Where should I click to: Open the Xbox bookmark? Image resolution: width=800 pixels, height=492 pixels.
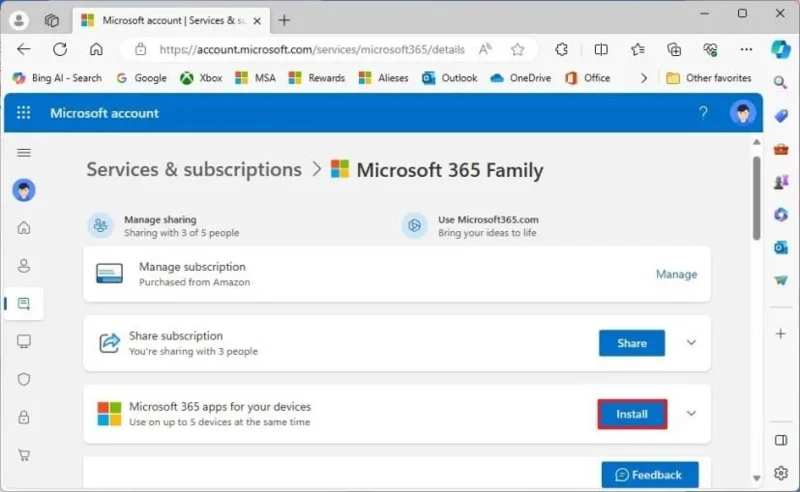coord(201,78)
